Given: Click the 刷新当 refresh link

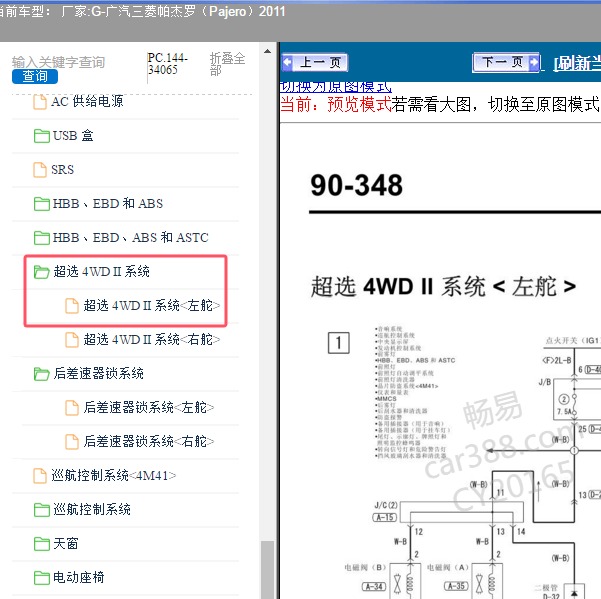Looking at the screenshot, I should coord(577,63).
